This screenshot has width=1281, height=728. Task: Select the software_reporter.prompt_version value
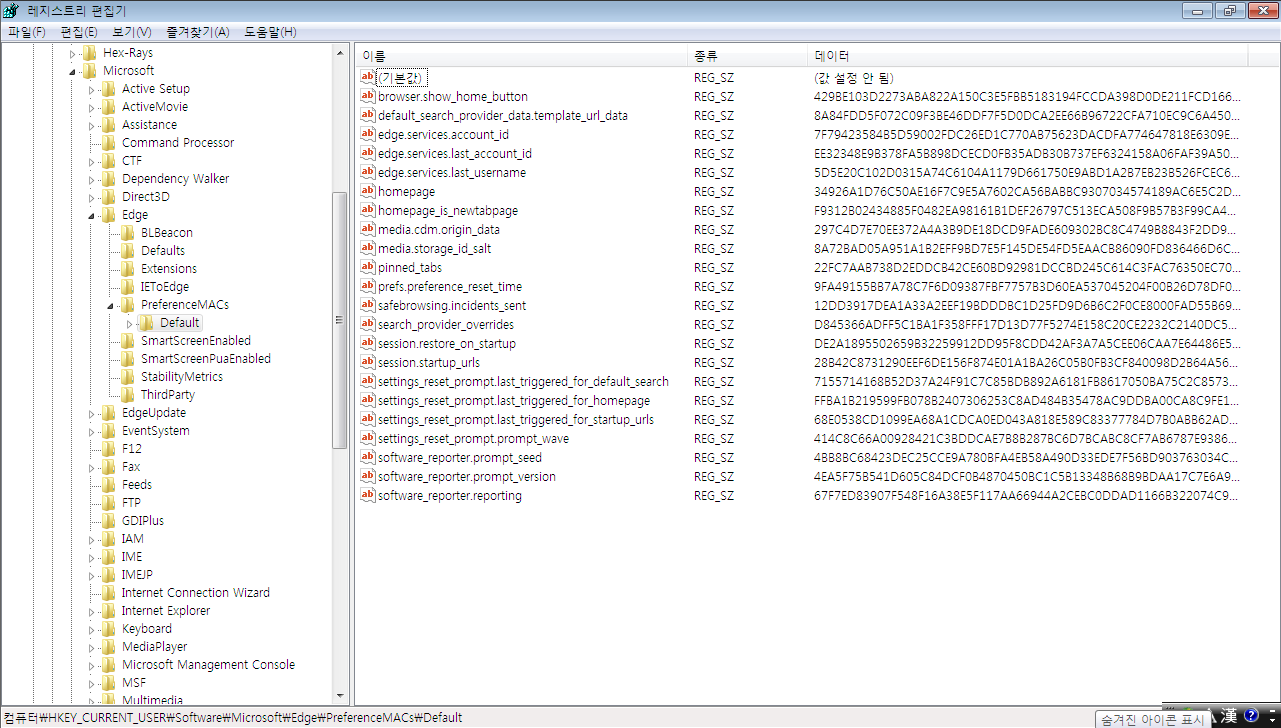(x=466, y=476)
